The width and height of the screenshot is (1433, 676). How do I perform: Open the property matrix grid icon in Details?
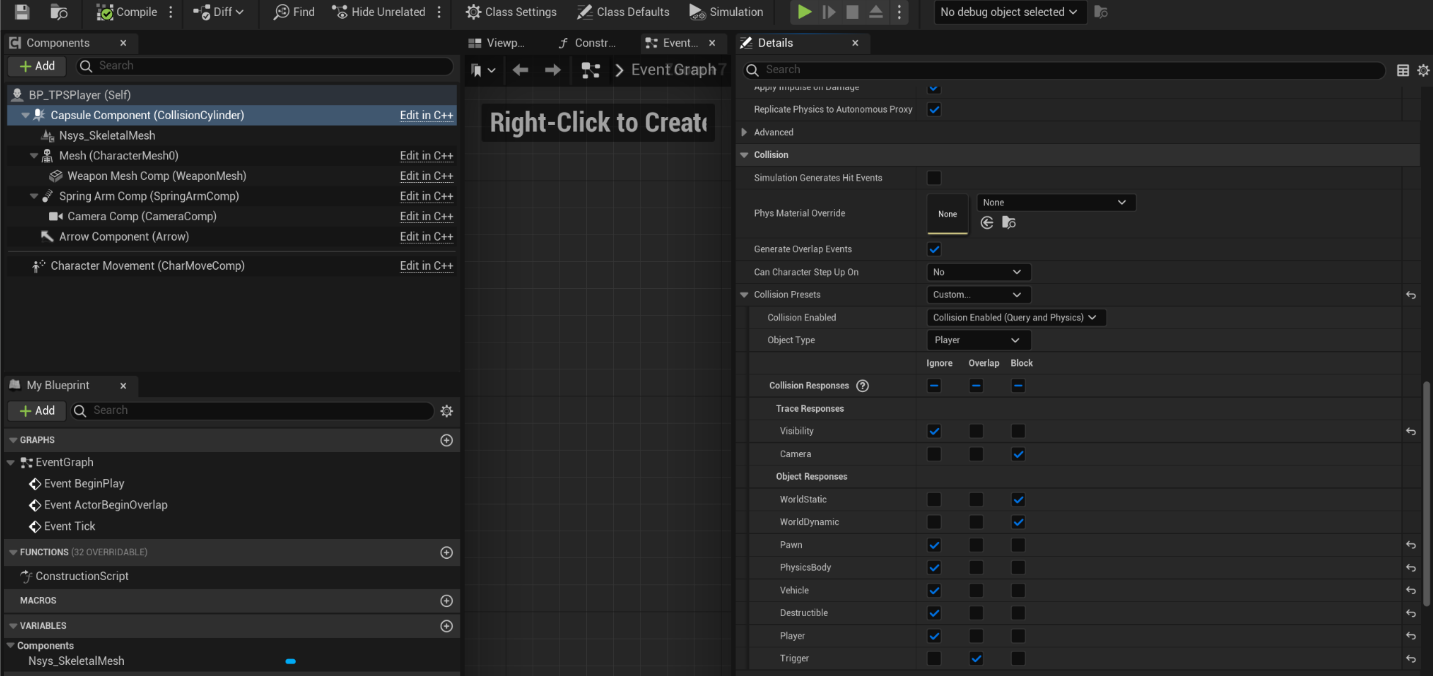(x=1403, y=70)
